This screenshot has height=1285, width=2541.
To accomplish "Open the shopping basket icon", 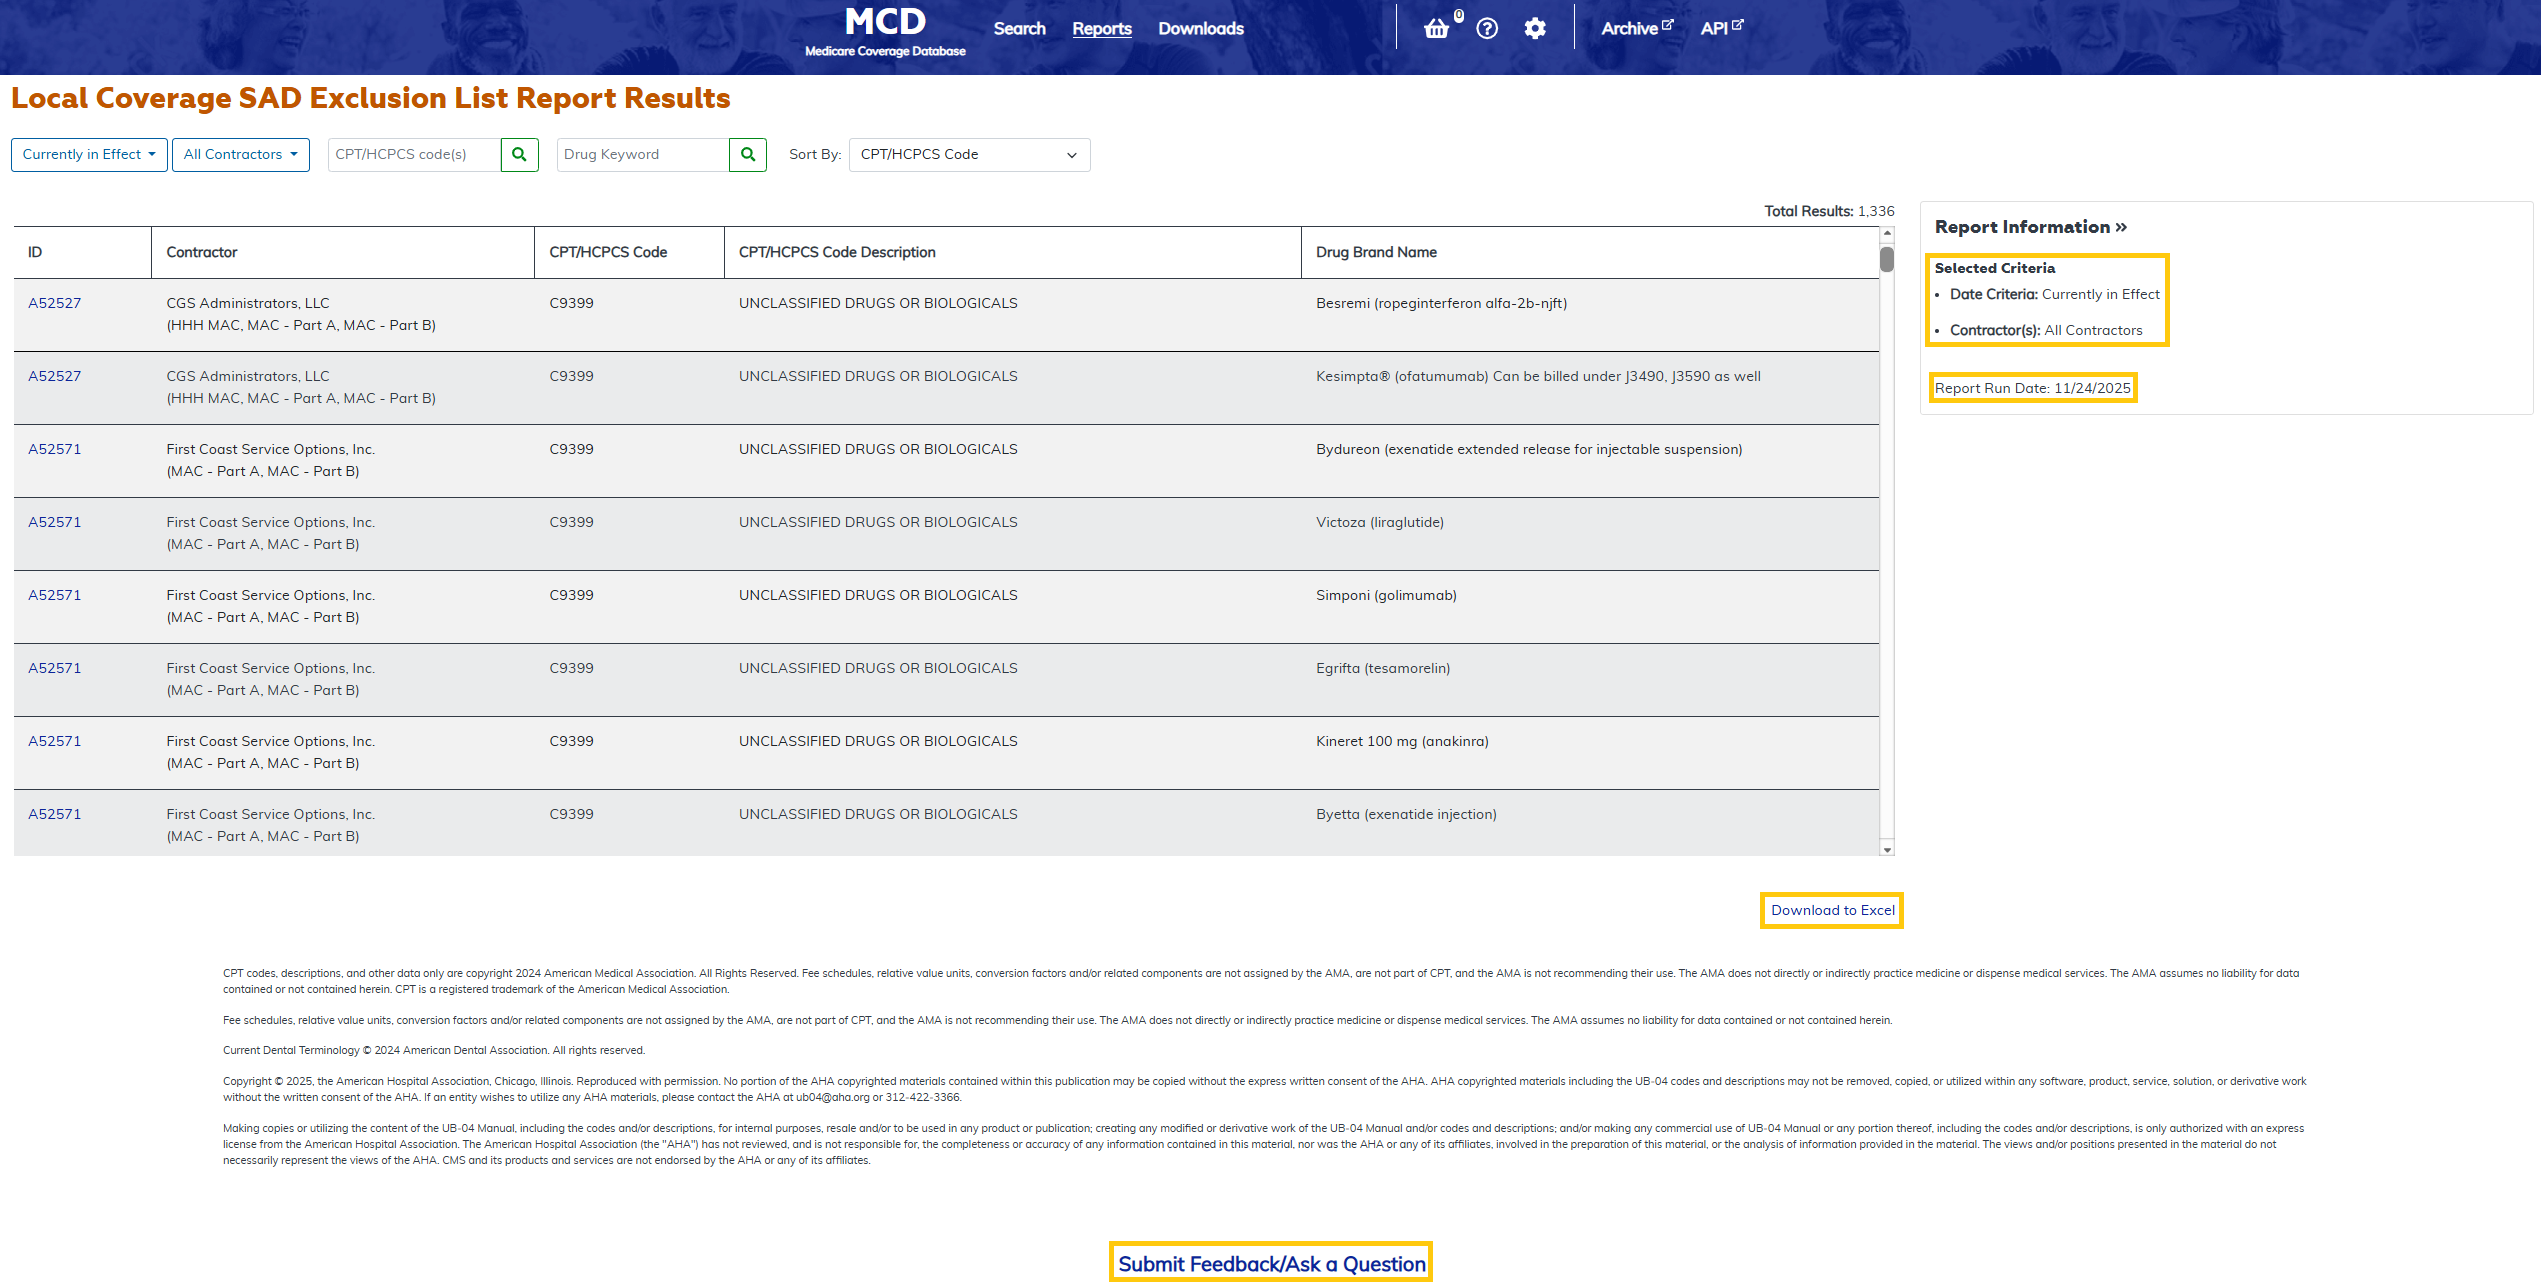I will (x=1437, y=28).
